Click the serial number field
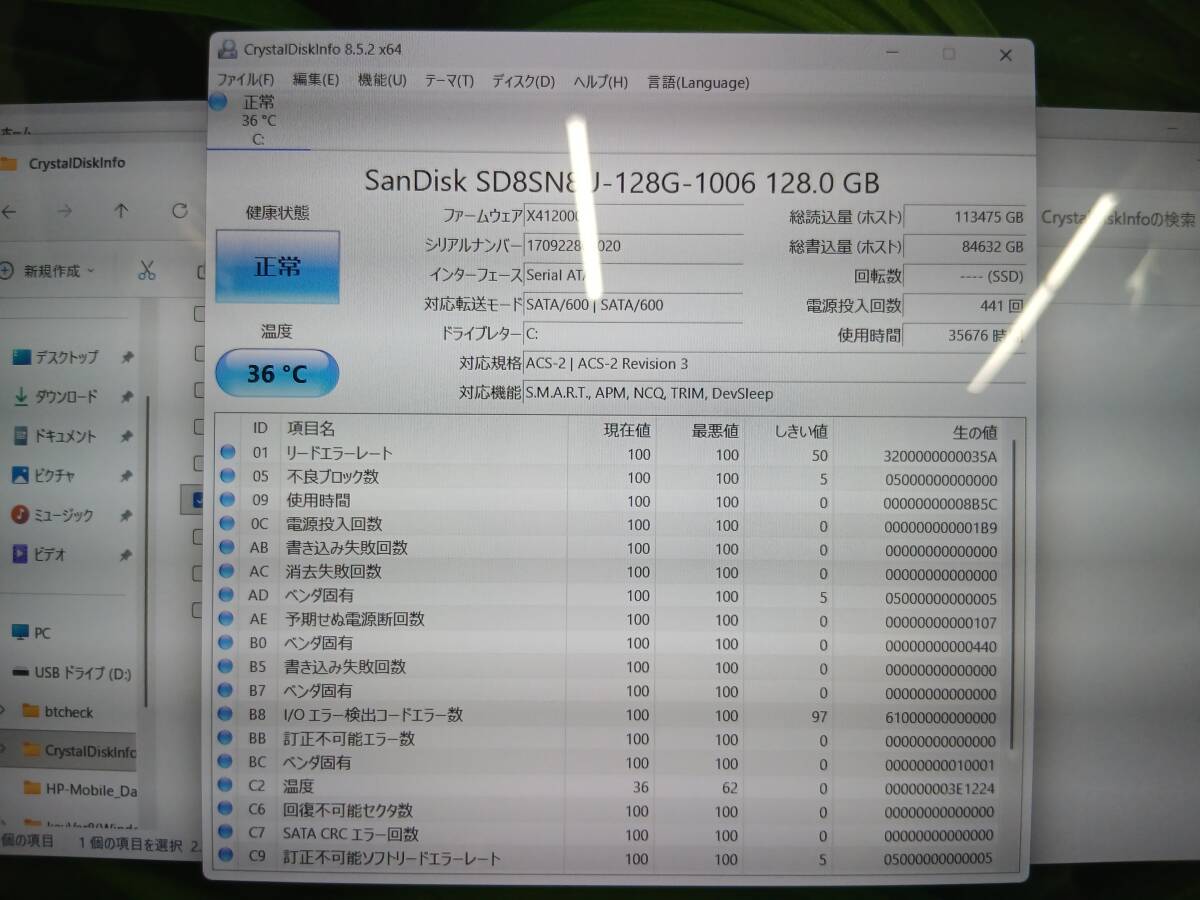The height and width of the screenshot is (900, 1200). tap(634, 246)
